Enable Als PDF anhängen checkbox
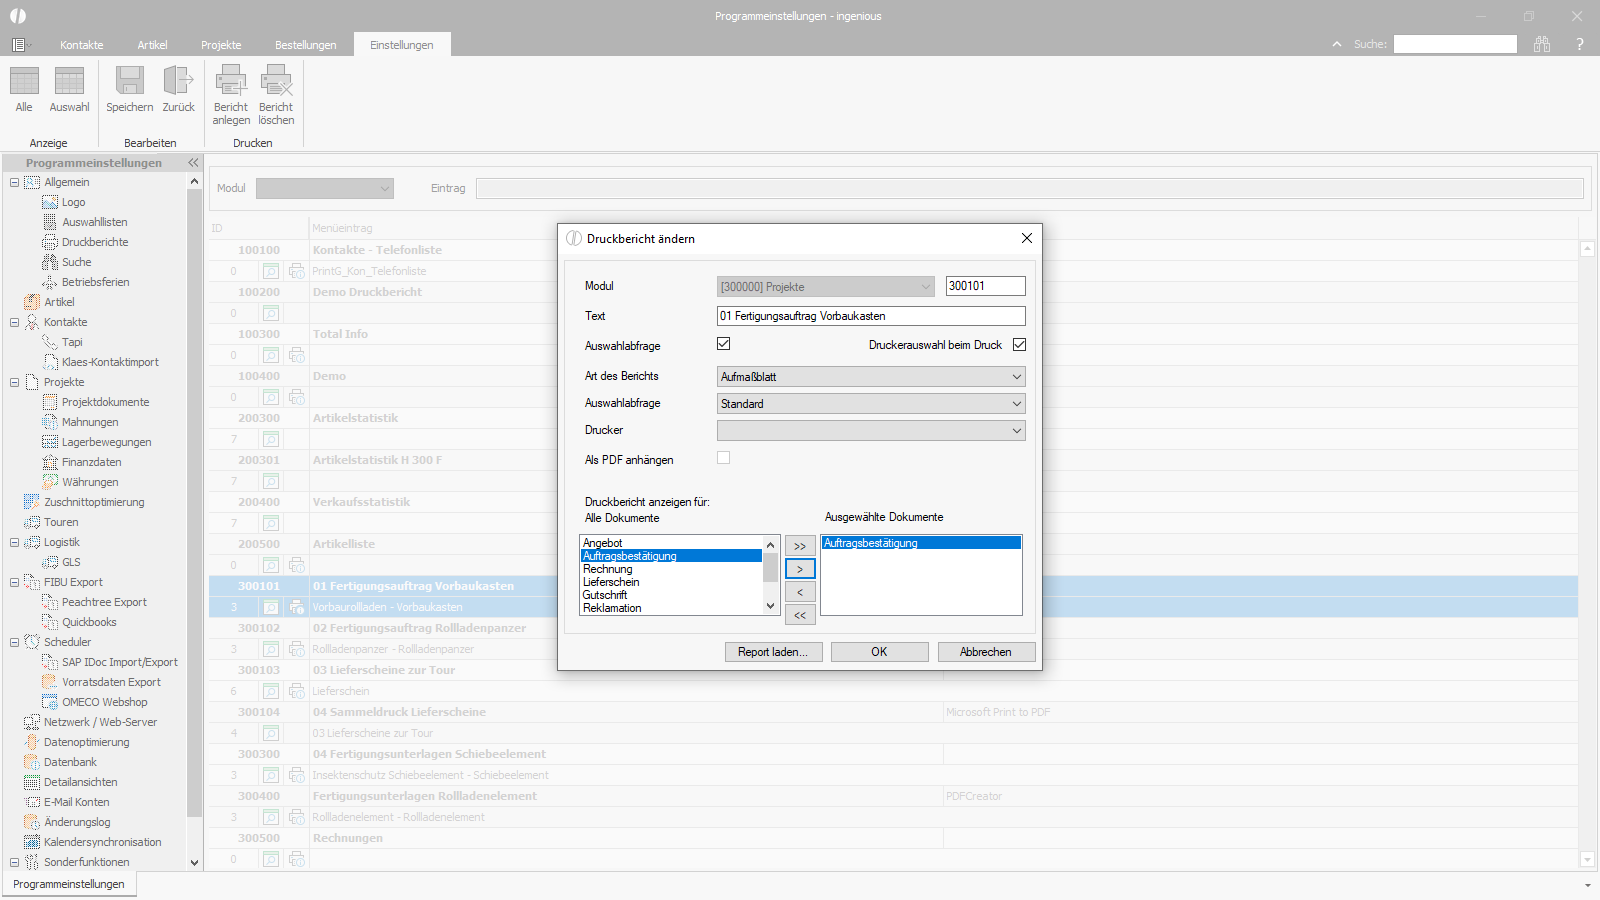This screenshot has width=1600, height=900. pos(724,458)
